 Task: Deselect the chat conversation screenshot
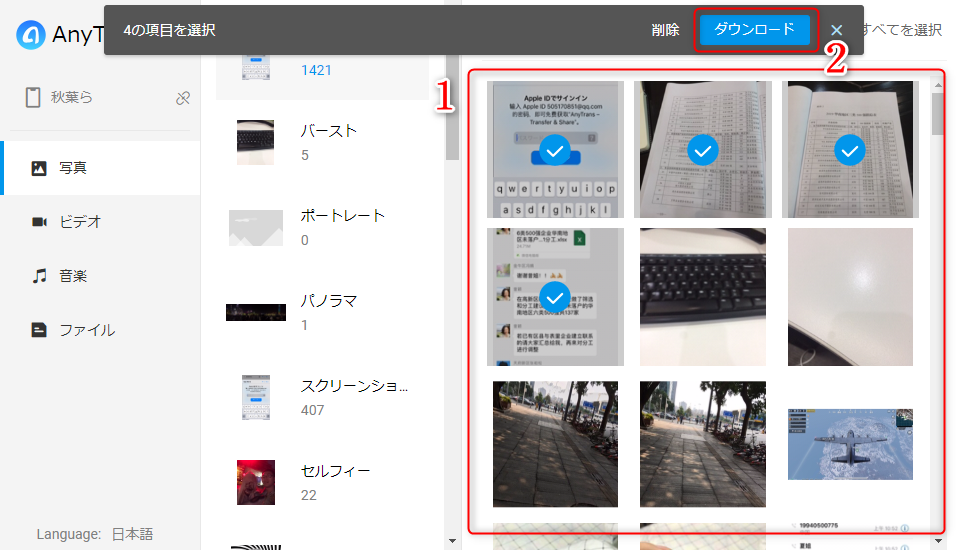[555, 298]
